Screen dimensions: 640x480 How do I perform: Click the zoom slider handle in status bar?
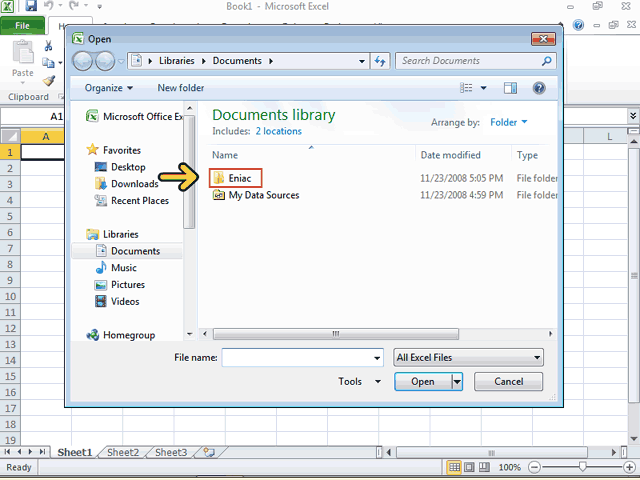[x=582, y=467]
